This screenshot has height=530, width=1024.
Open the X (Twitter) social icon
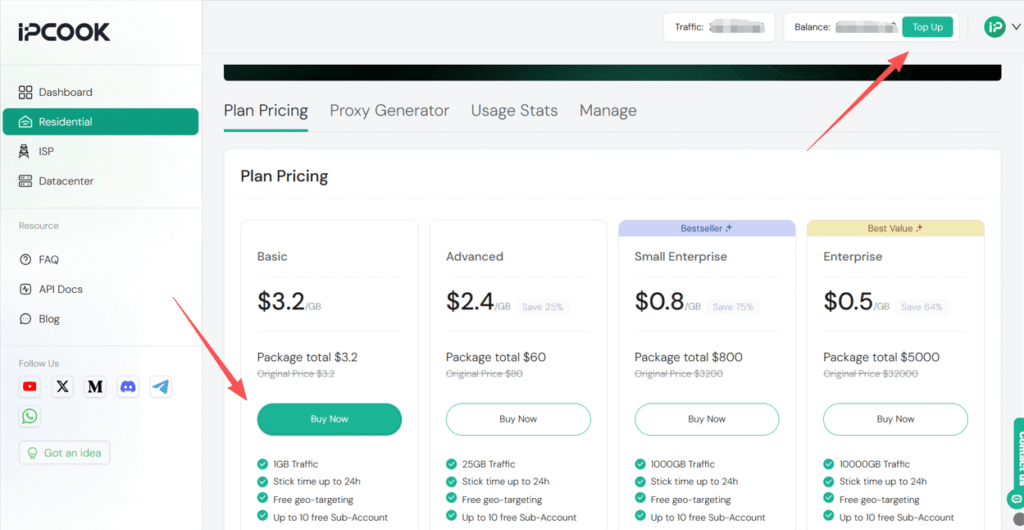coord(63,386)
